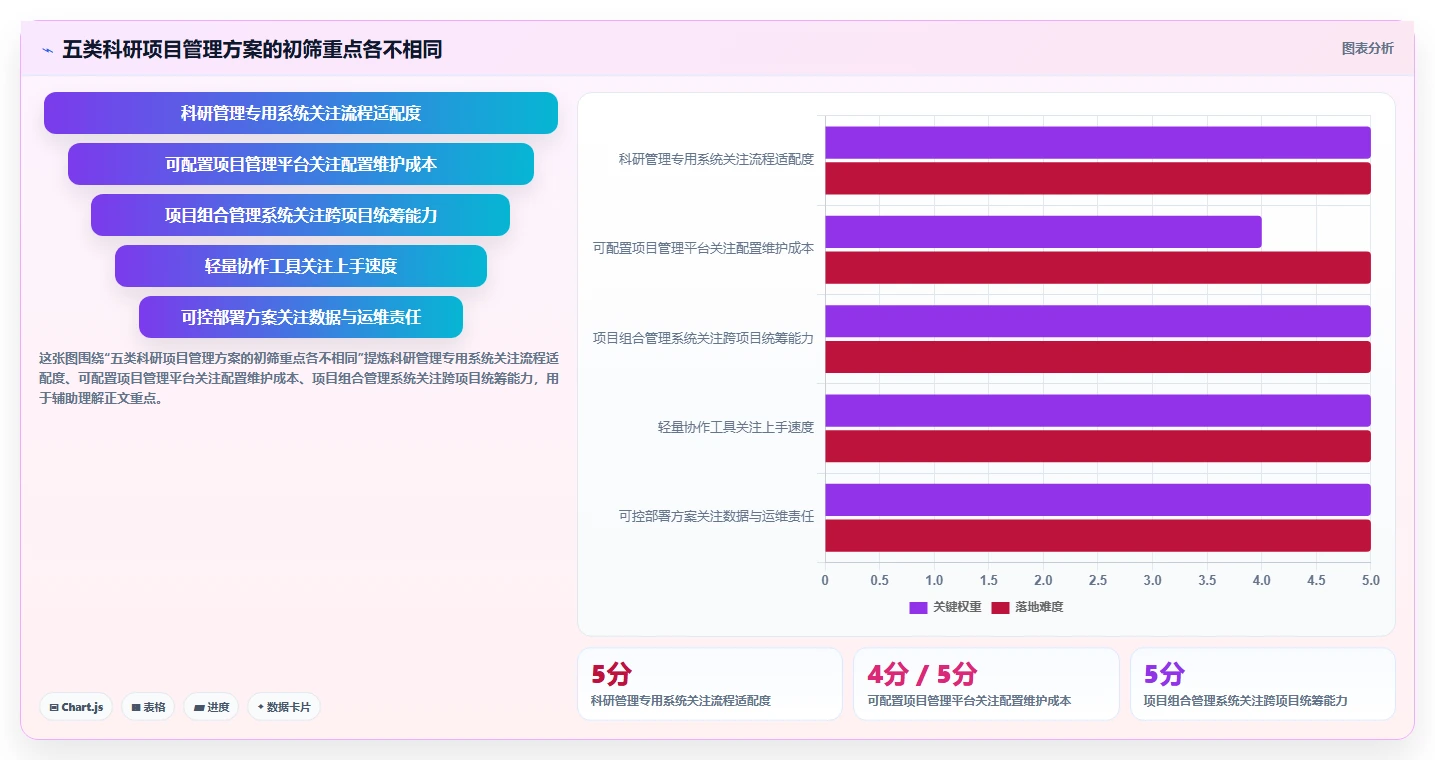Click the description paragraph starting 这张图围绕
The width and height of the screenshot is (1435, 760).
(x=299, y=377)
